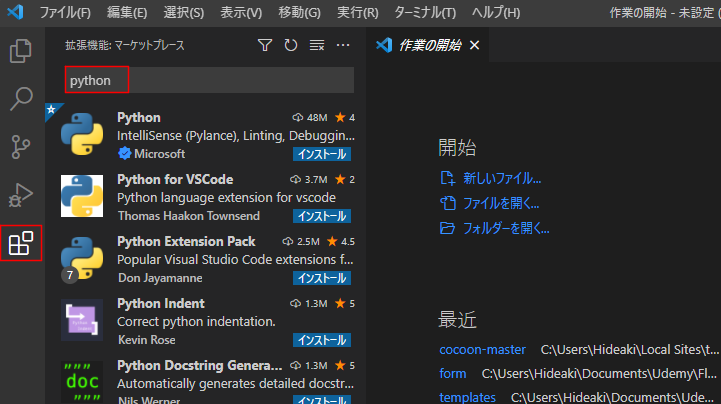
Task: Click the VS Code icon on 作業の開始 tab
Action: pos(384,45)
